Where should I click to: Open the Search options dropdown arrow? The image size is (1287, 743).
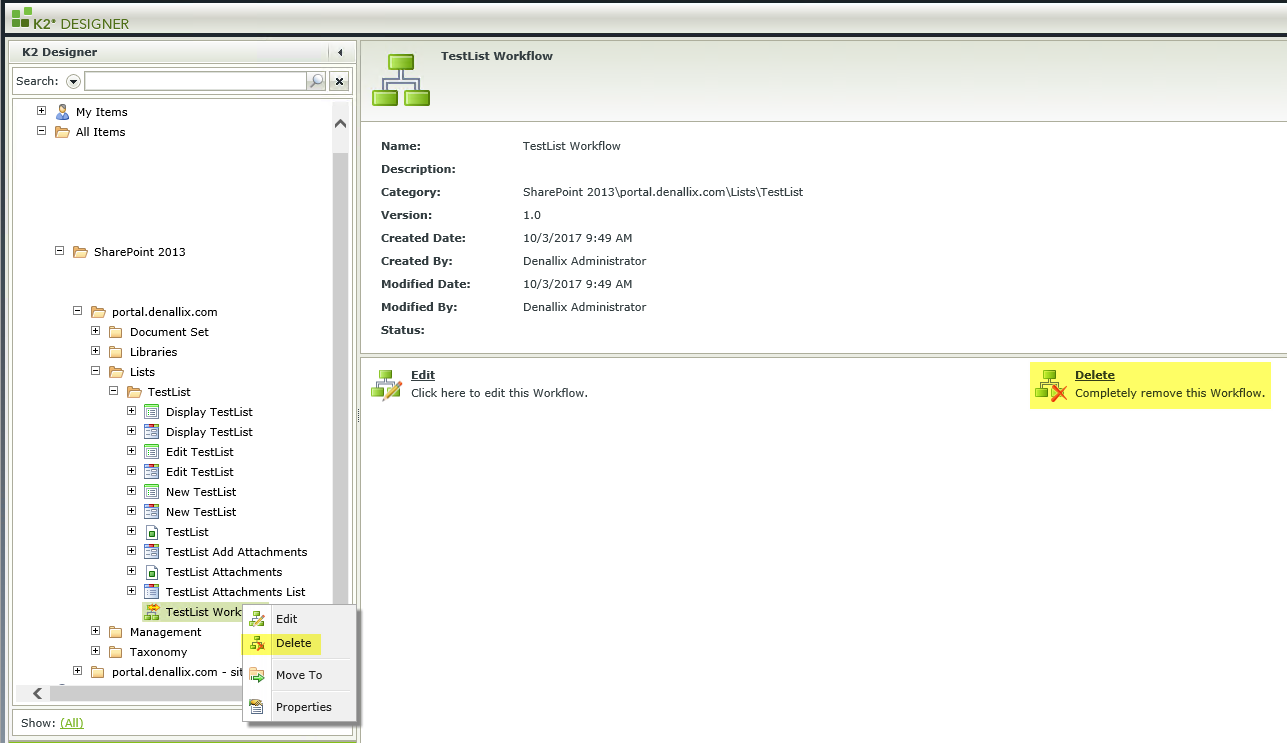pos(73,81)
